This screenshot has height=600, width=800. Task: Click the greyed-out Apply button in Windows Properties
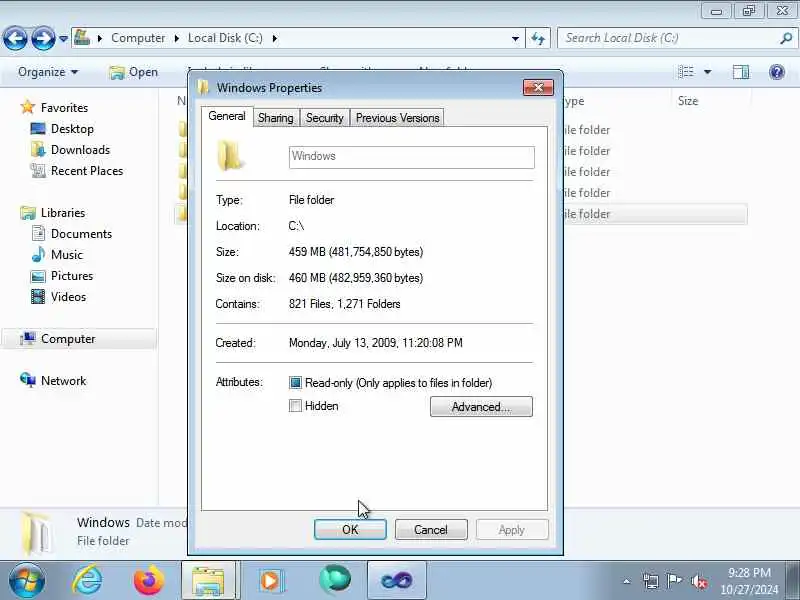(512, 530)
